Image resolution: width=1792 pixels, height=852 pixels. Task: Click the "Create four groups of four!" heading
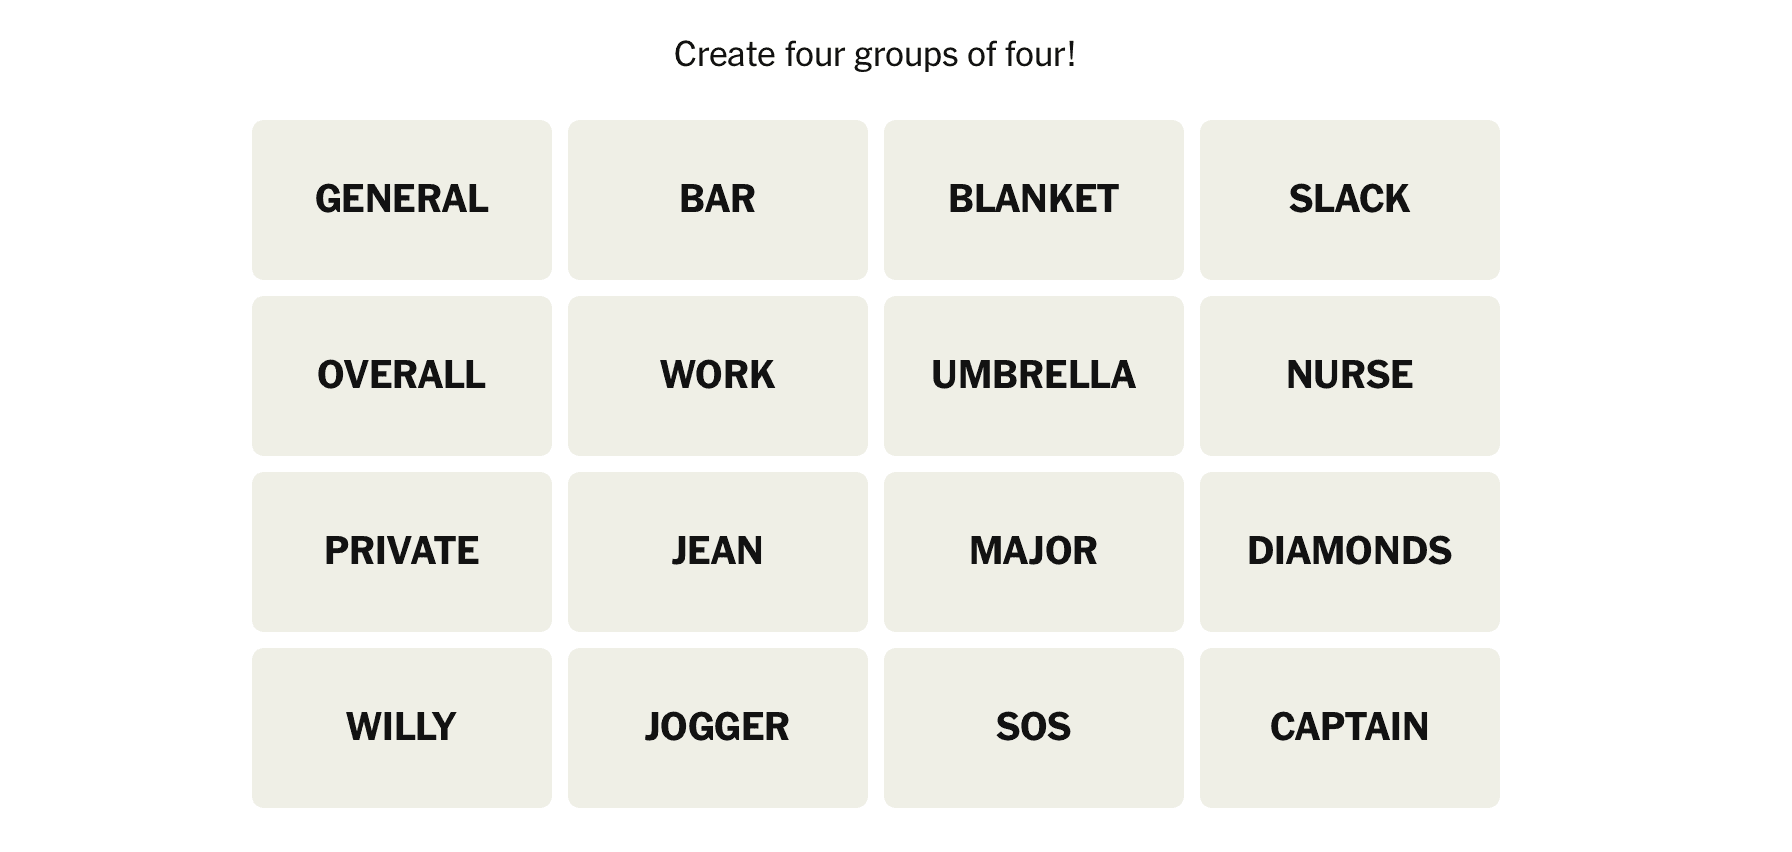coord(875,54)
